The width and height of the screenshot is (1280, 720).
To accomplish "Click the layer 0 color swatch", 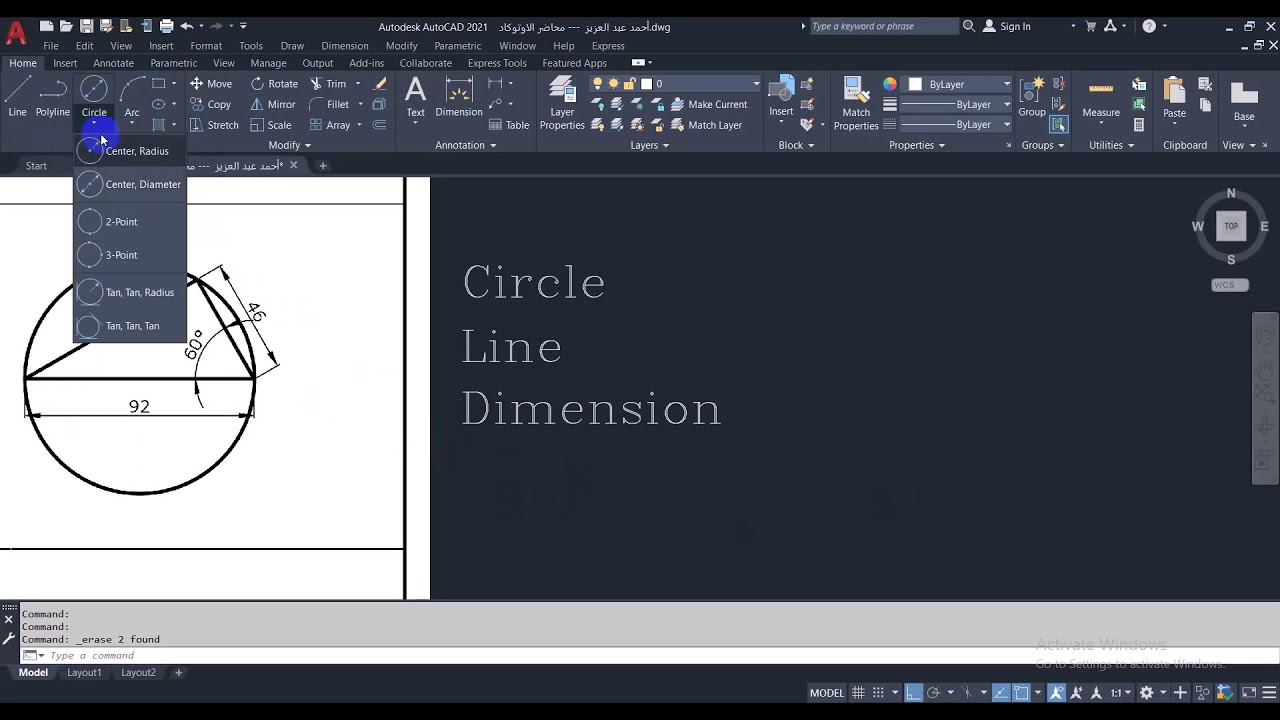I will click(x=646, y=84).
